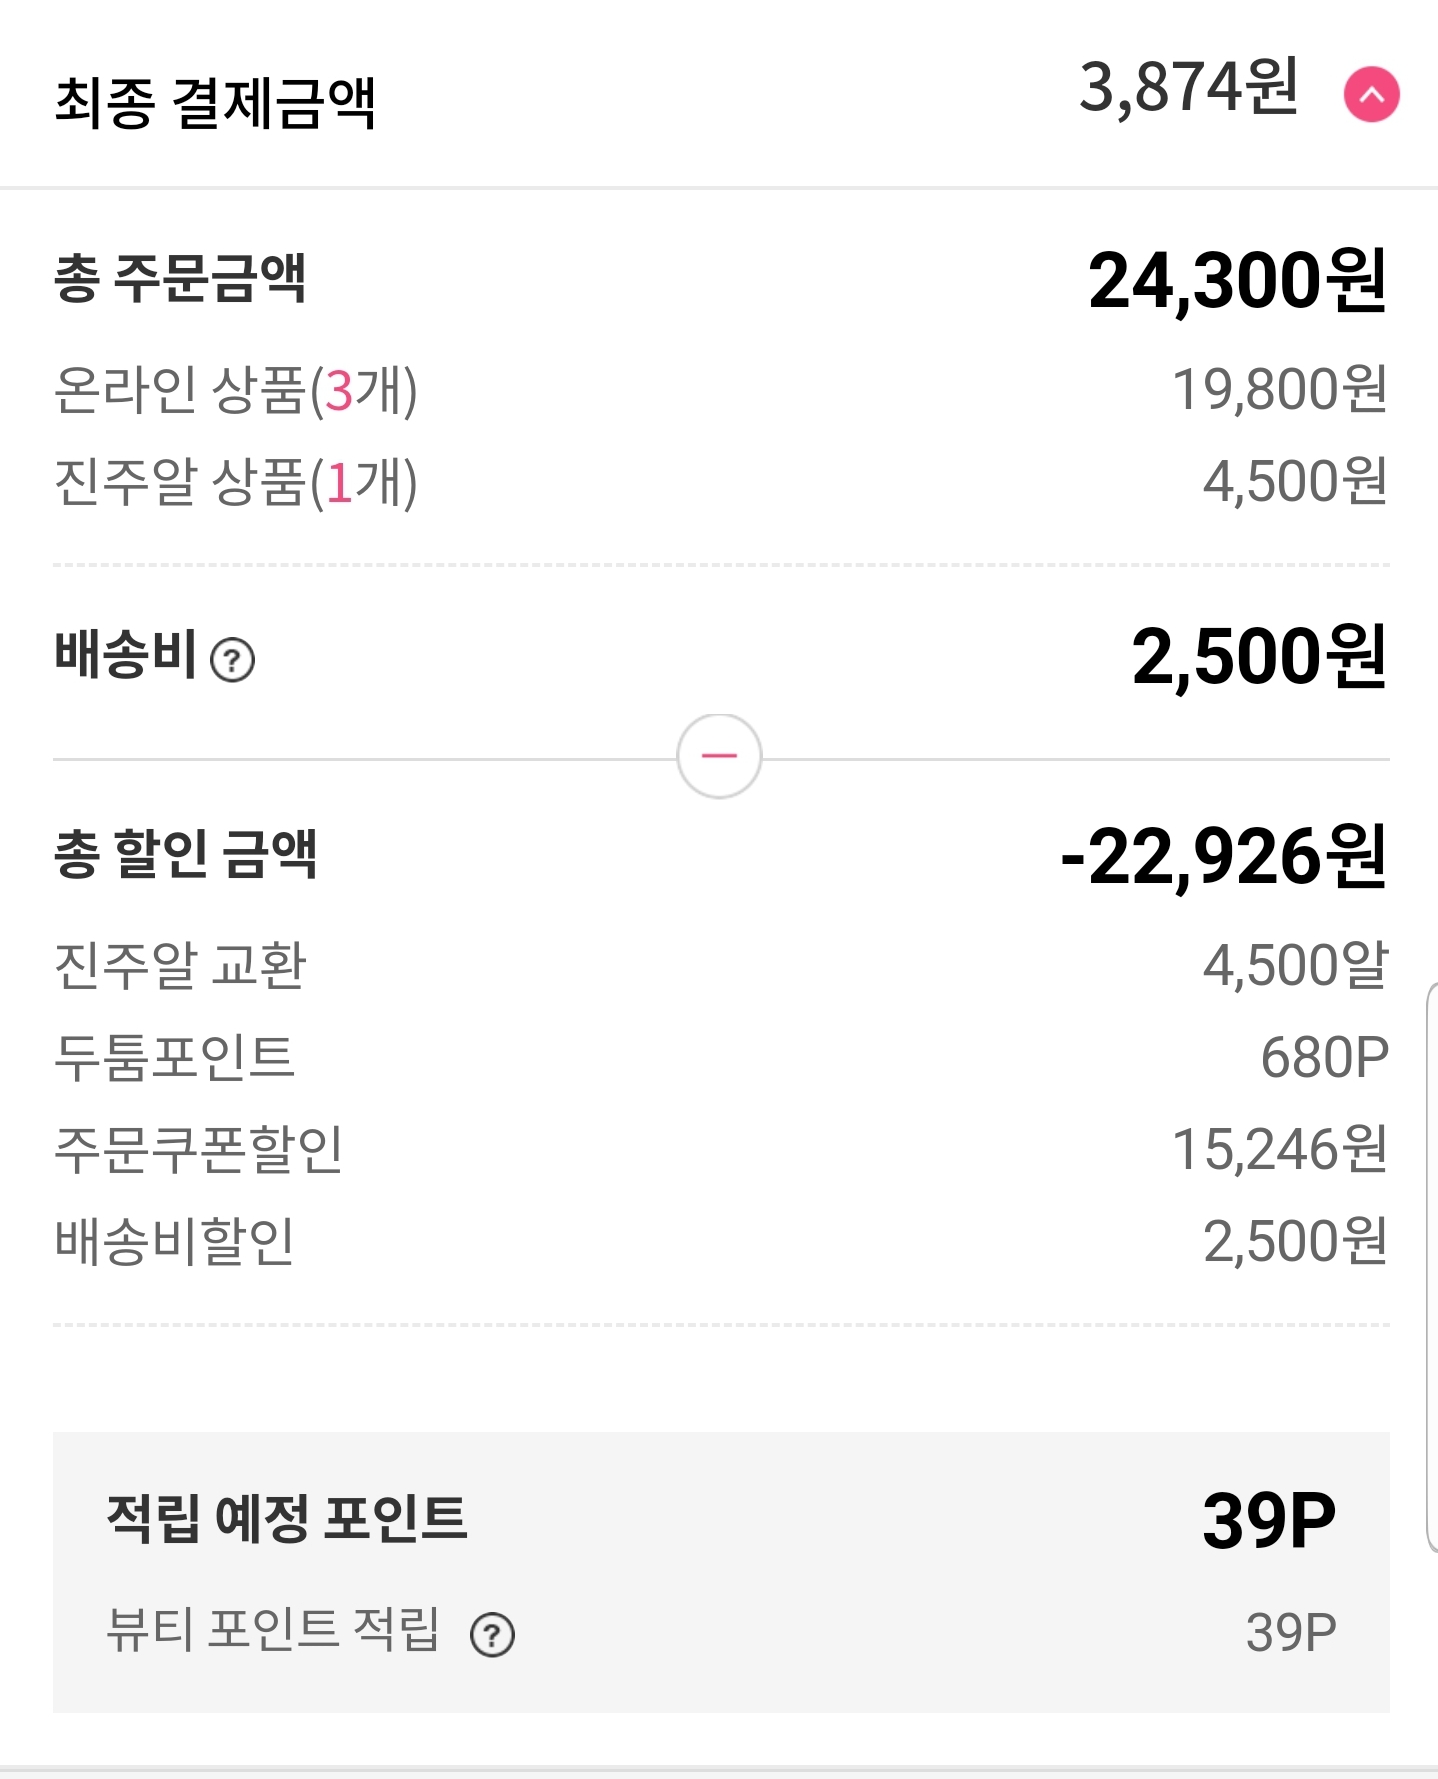Tap the 적립 예정 포인트 heading
1438x1779 pixels.
pyautogui.click(x=287, y=1518)
